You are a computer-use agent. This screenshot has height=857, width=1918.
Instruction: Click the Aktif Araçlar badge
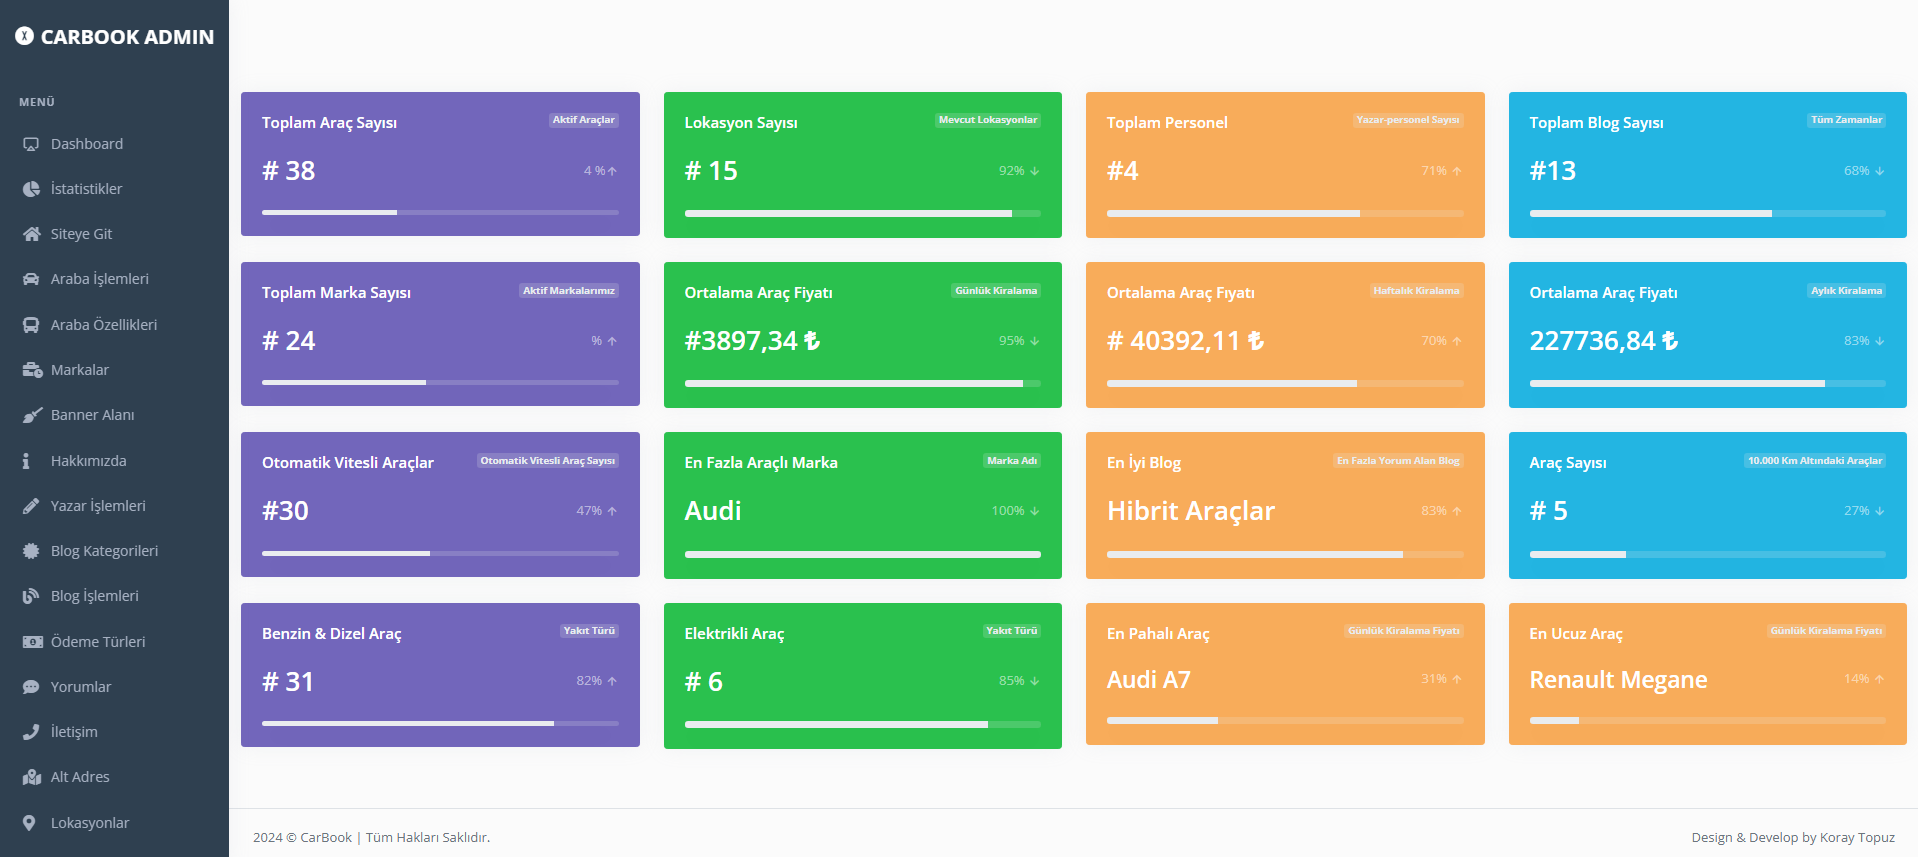click(583, 120)
